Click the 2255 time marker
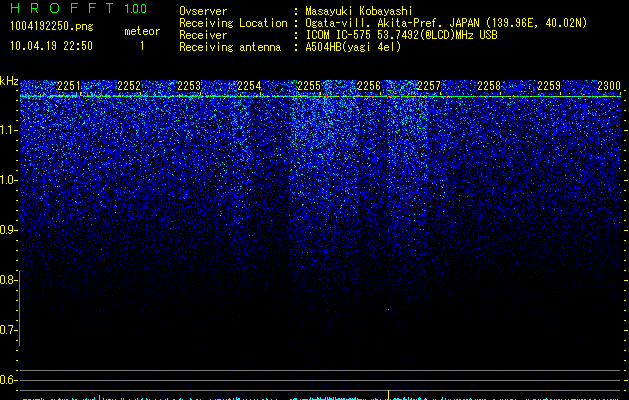The height and width of the screenshot is (400, 629). point(309,86)
